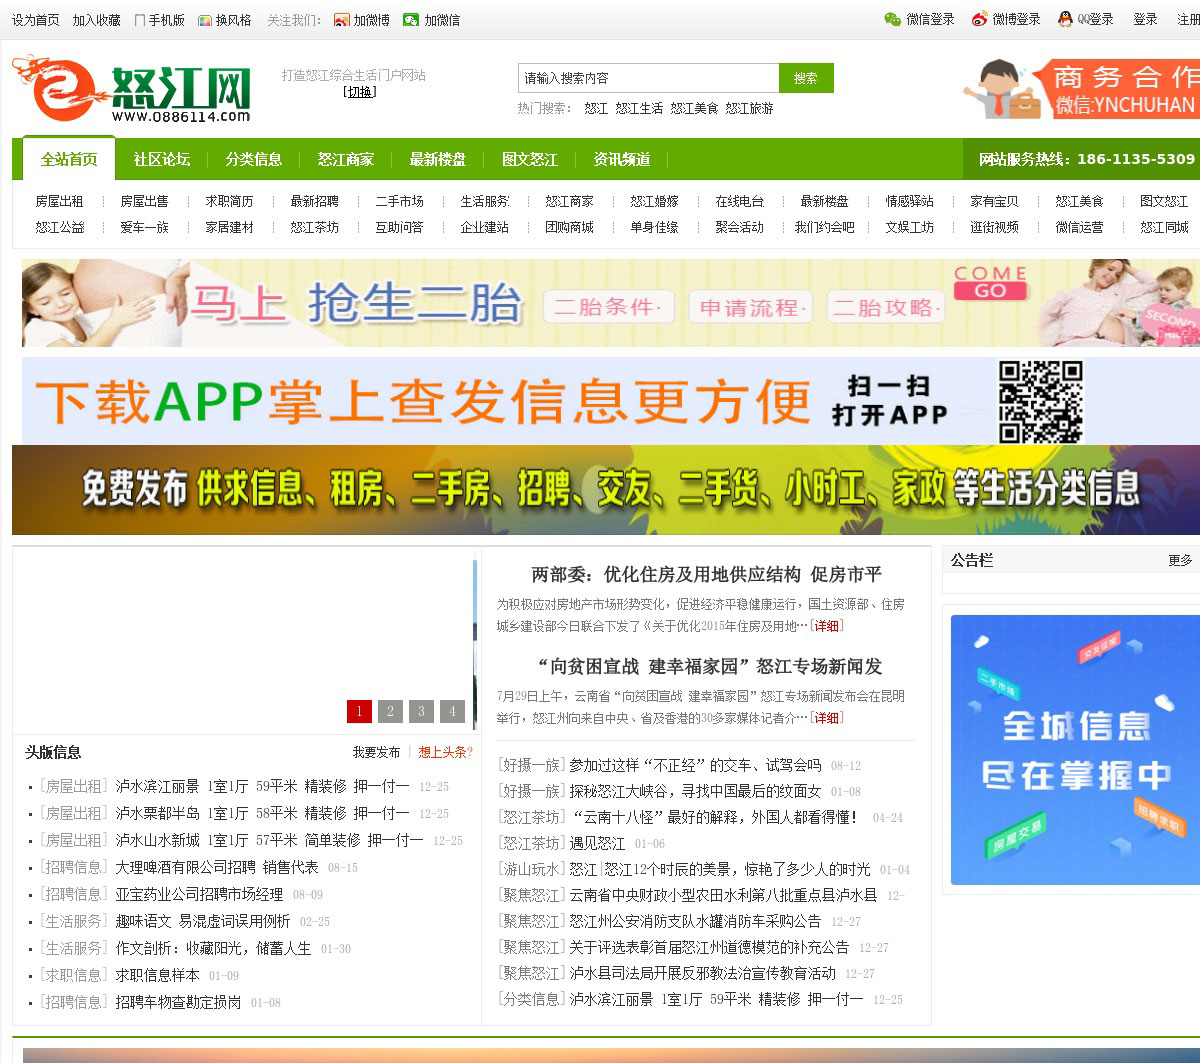The width and height of the screenshot is (1200, 1063).
Task: Click the 切换 city switch link
Action: (360, 92)
